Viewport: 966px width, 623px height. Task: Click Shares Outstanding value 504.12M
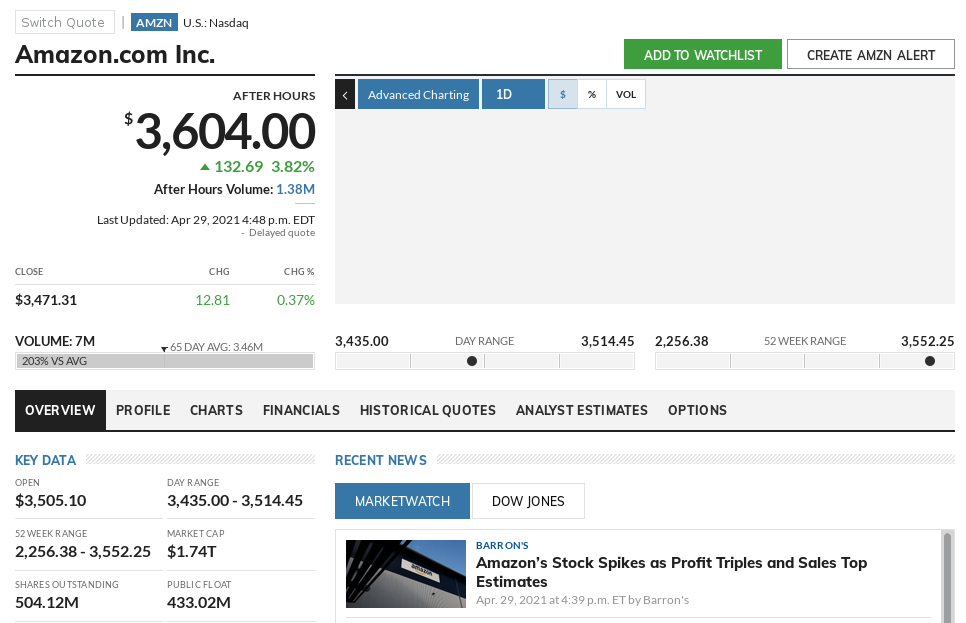47,602
